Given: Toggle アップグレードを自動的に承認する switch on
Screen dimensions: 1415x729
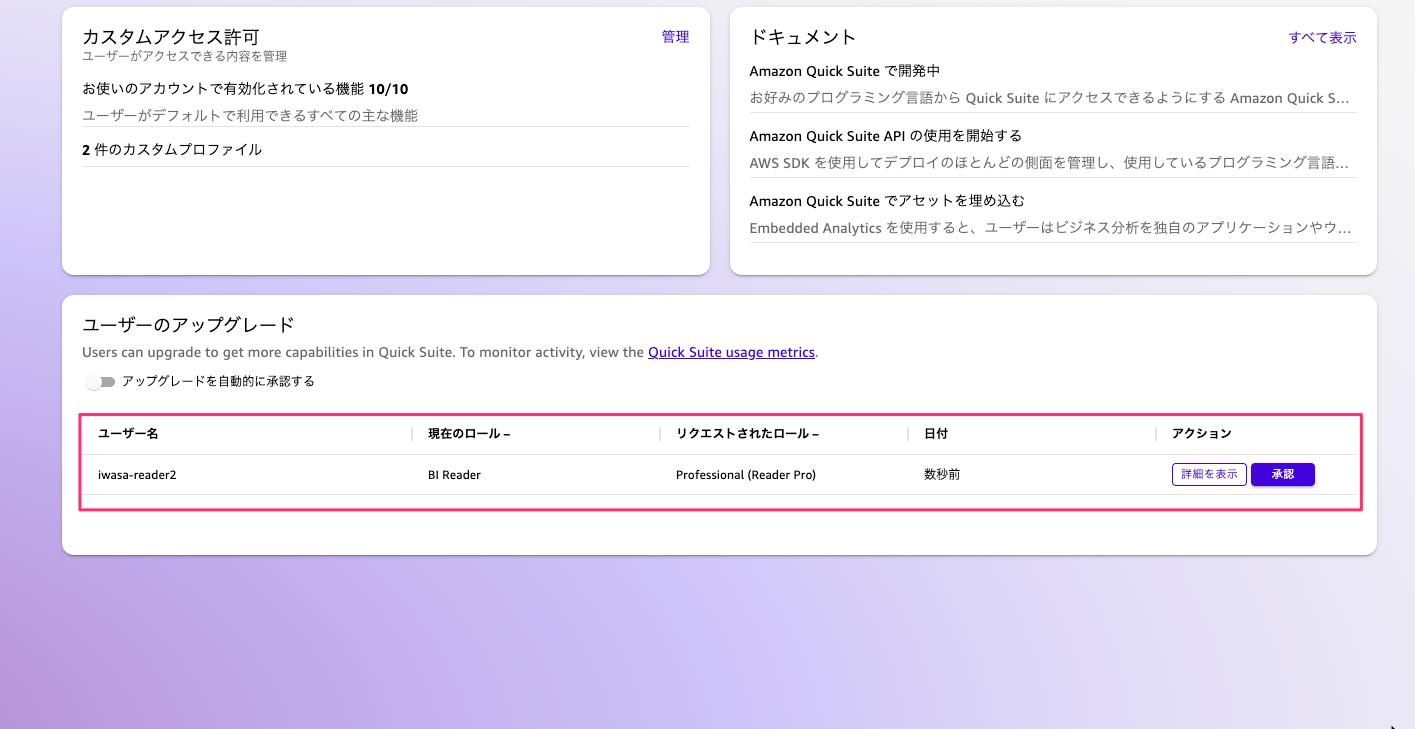Looking at the screenshot, I should tap(100, 381).
